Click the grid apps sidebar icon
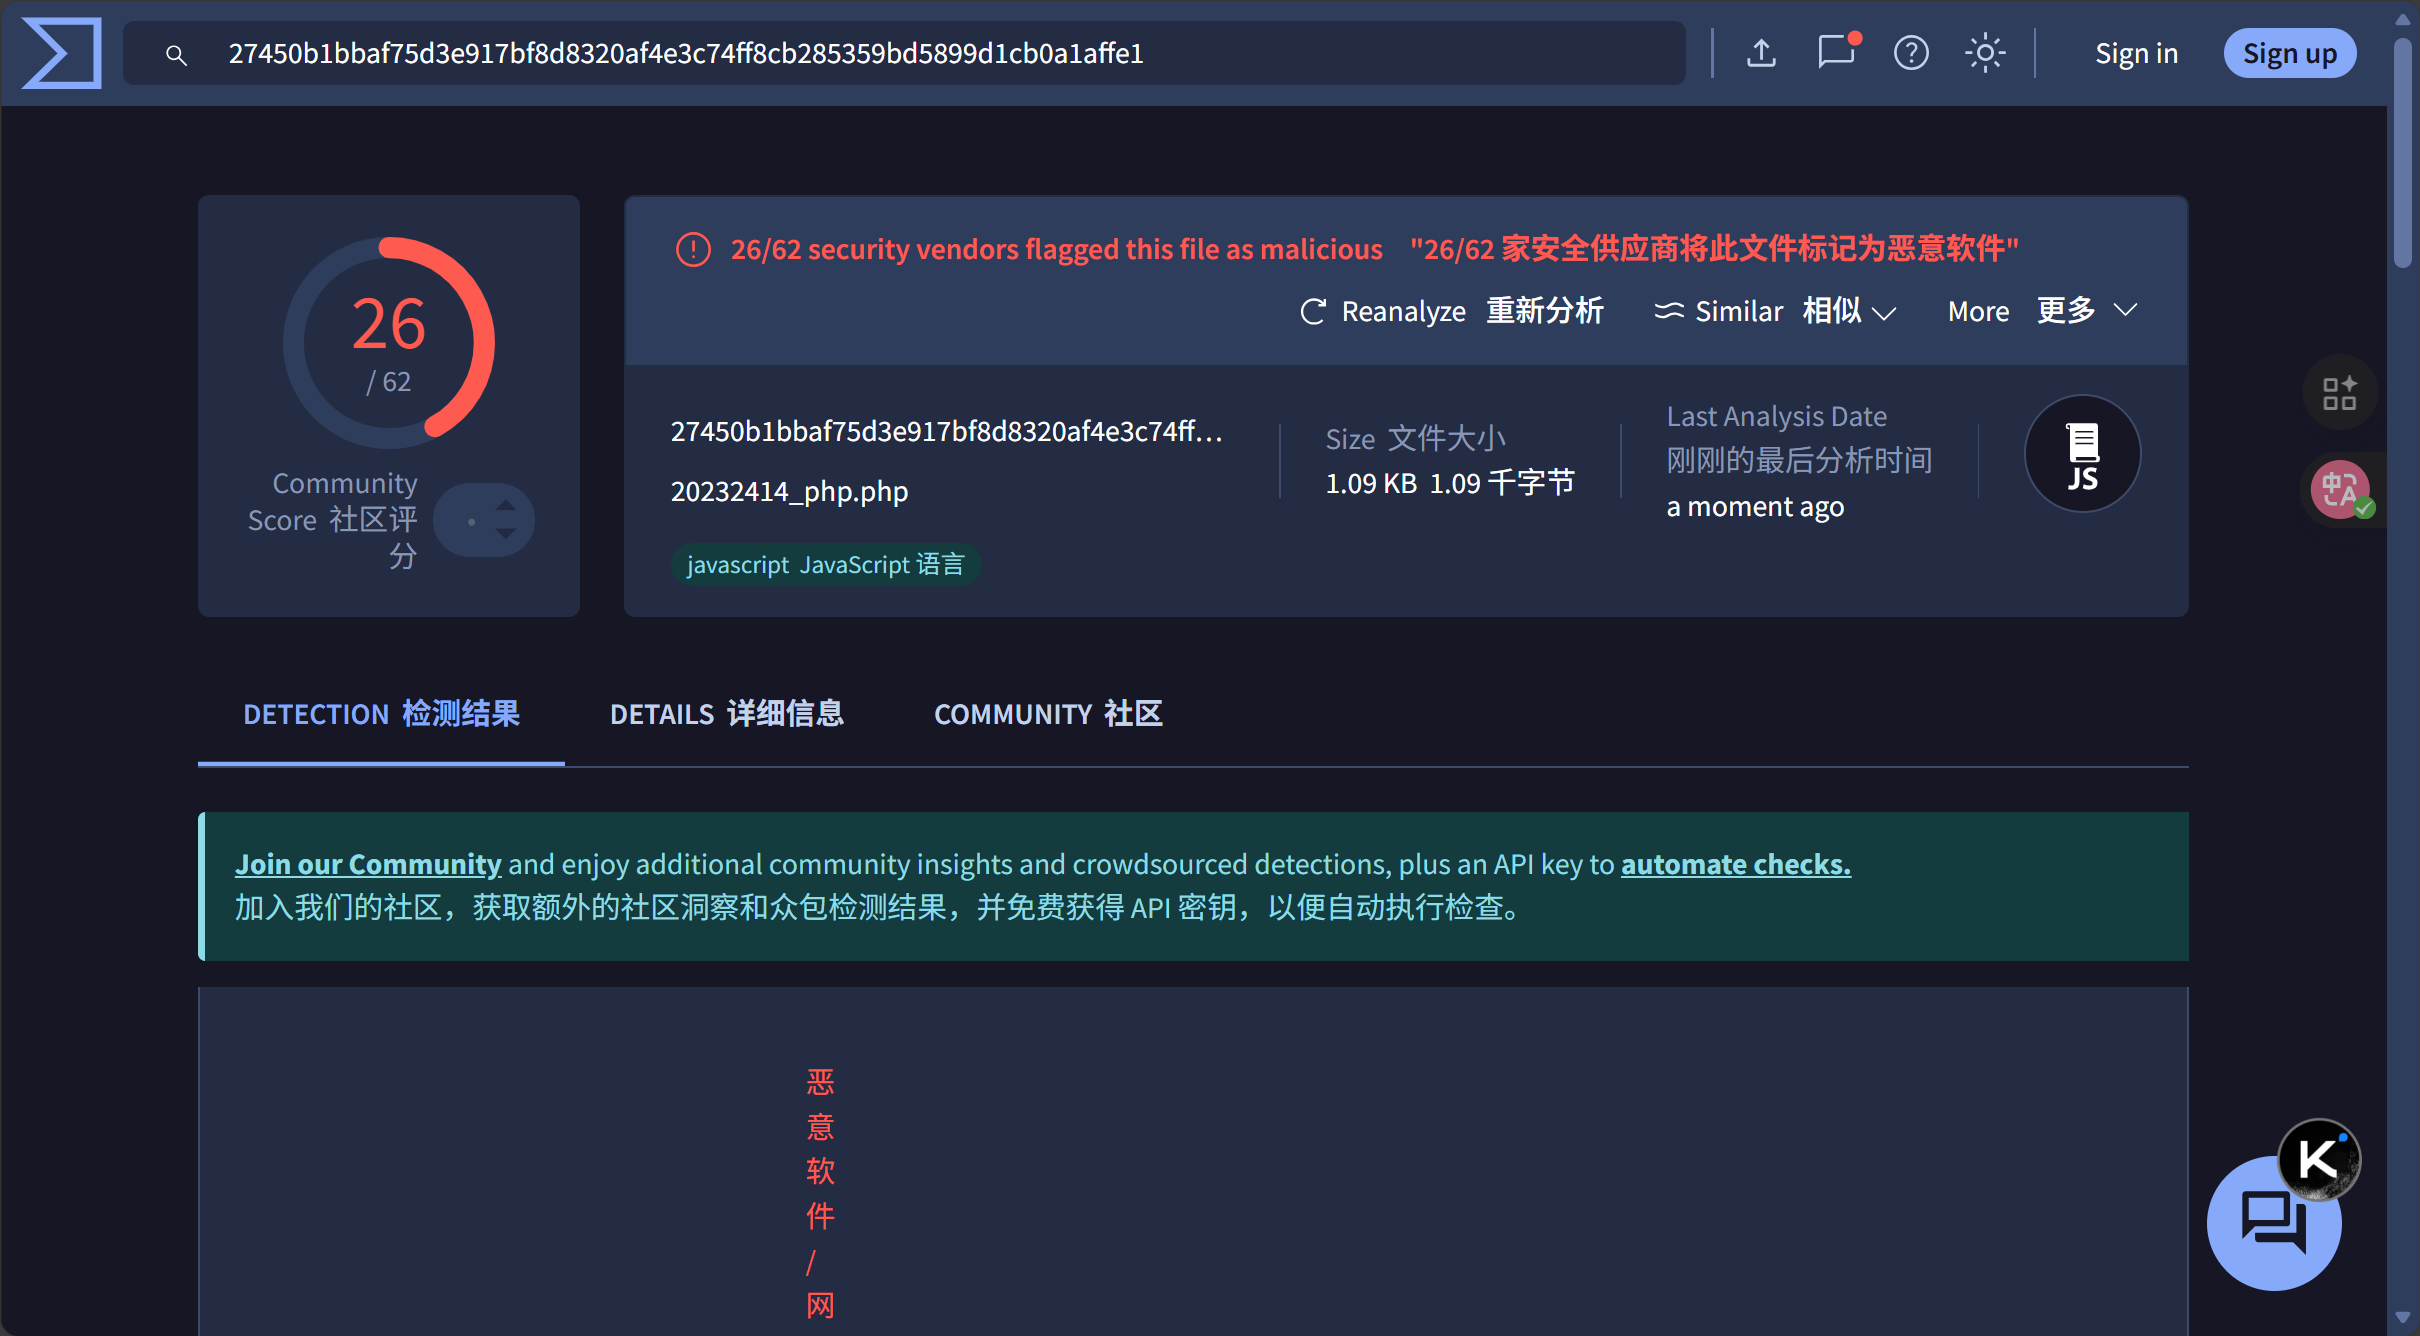 (2339, 393)
